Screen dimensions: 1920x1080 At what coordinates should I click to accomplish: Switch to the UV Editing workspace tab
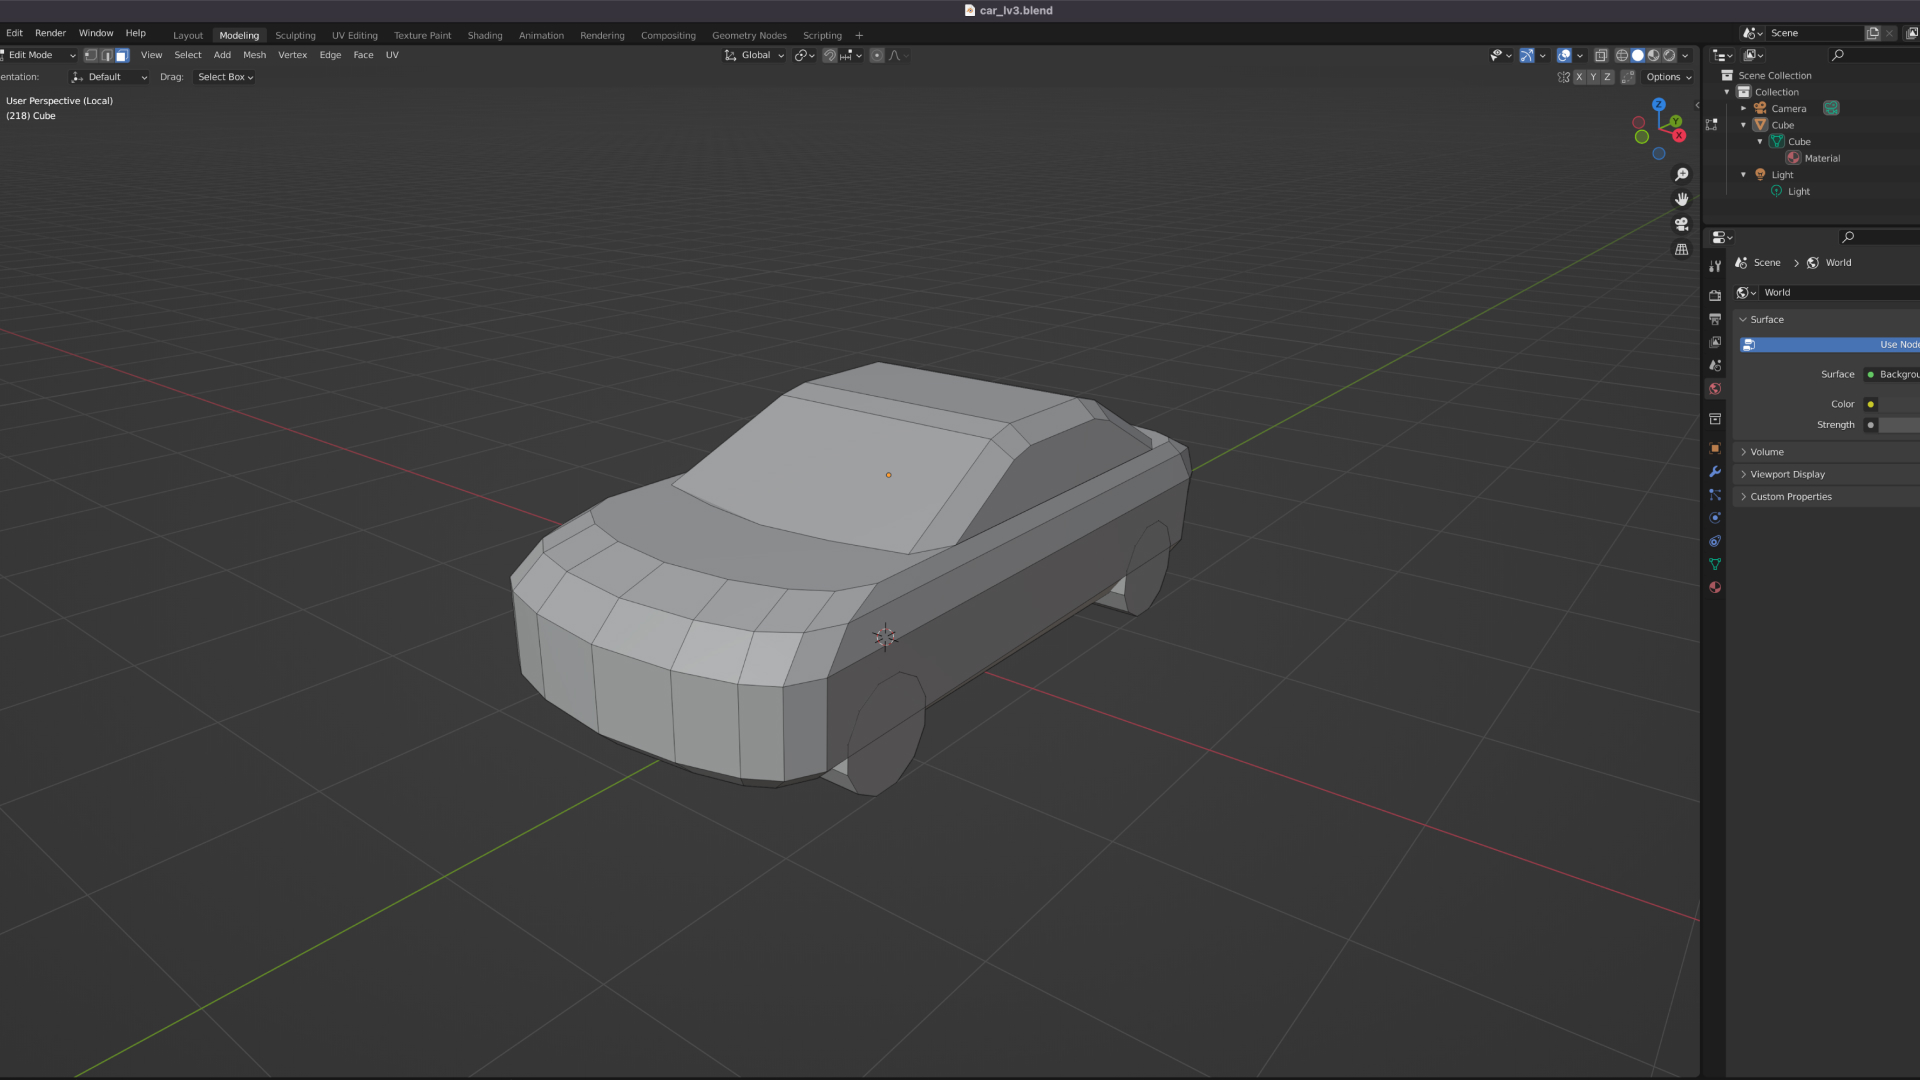[355, 35]
